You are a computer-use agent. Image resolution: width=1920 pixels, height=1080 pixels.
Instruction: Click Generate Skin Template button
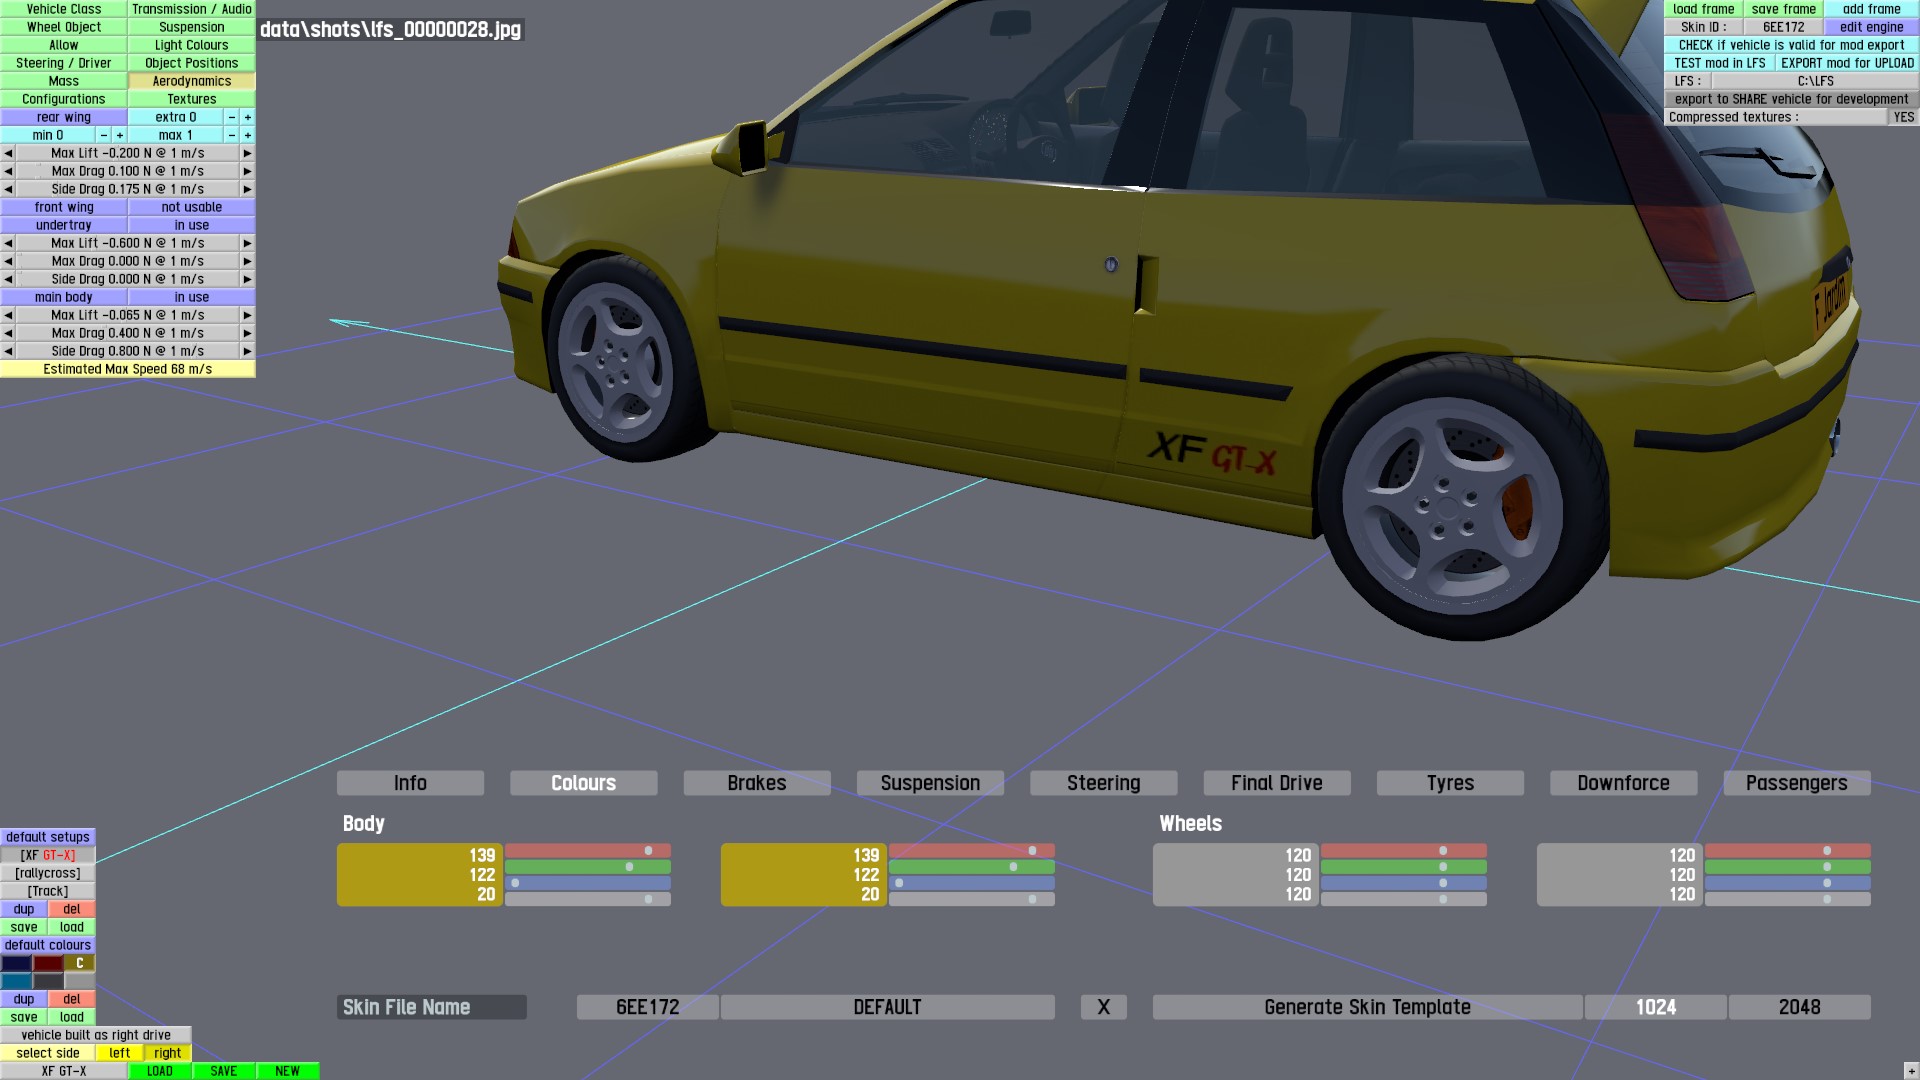pos(1366,1007)
